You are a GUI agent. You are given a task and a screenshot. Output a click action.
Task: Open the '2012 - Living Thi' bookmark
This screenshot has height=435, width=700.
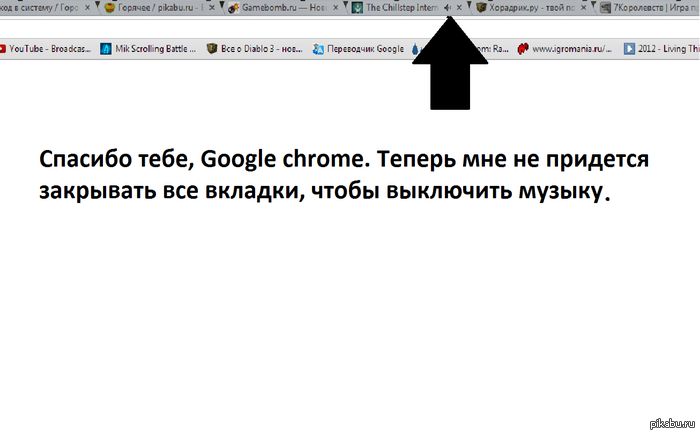[662, 49]
